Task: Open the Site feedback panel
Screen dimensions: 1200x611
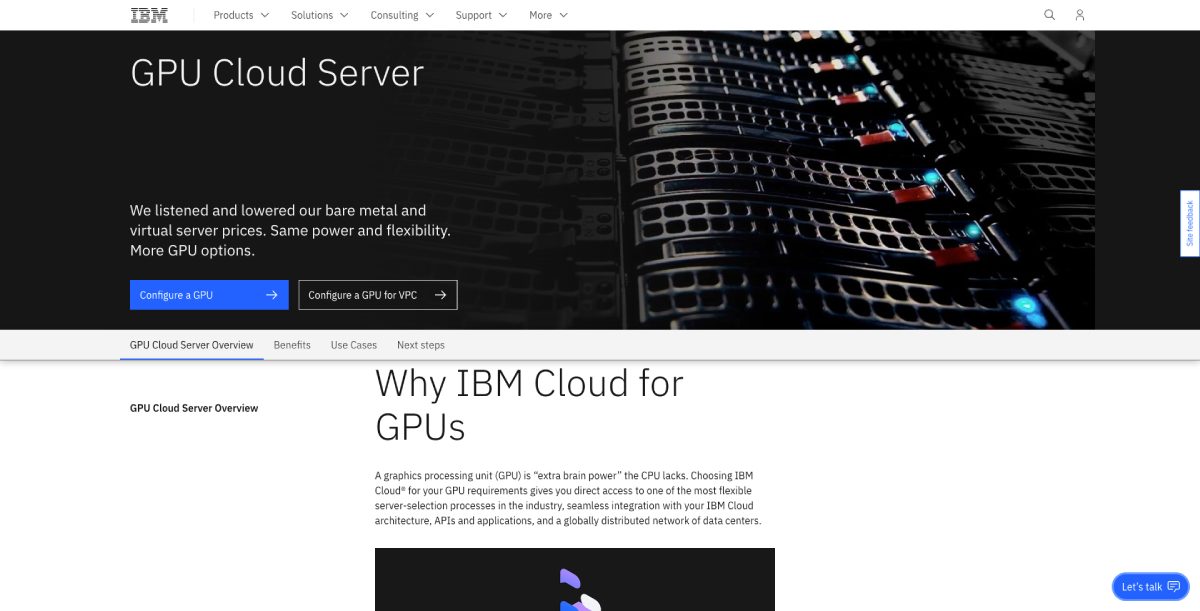Action: (1189, 223)
